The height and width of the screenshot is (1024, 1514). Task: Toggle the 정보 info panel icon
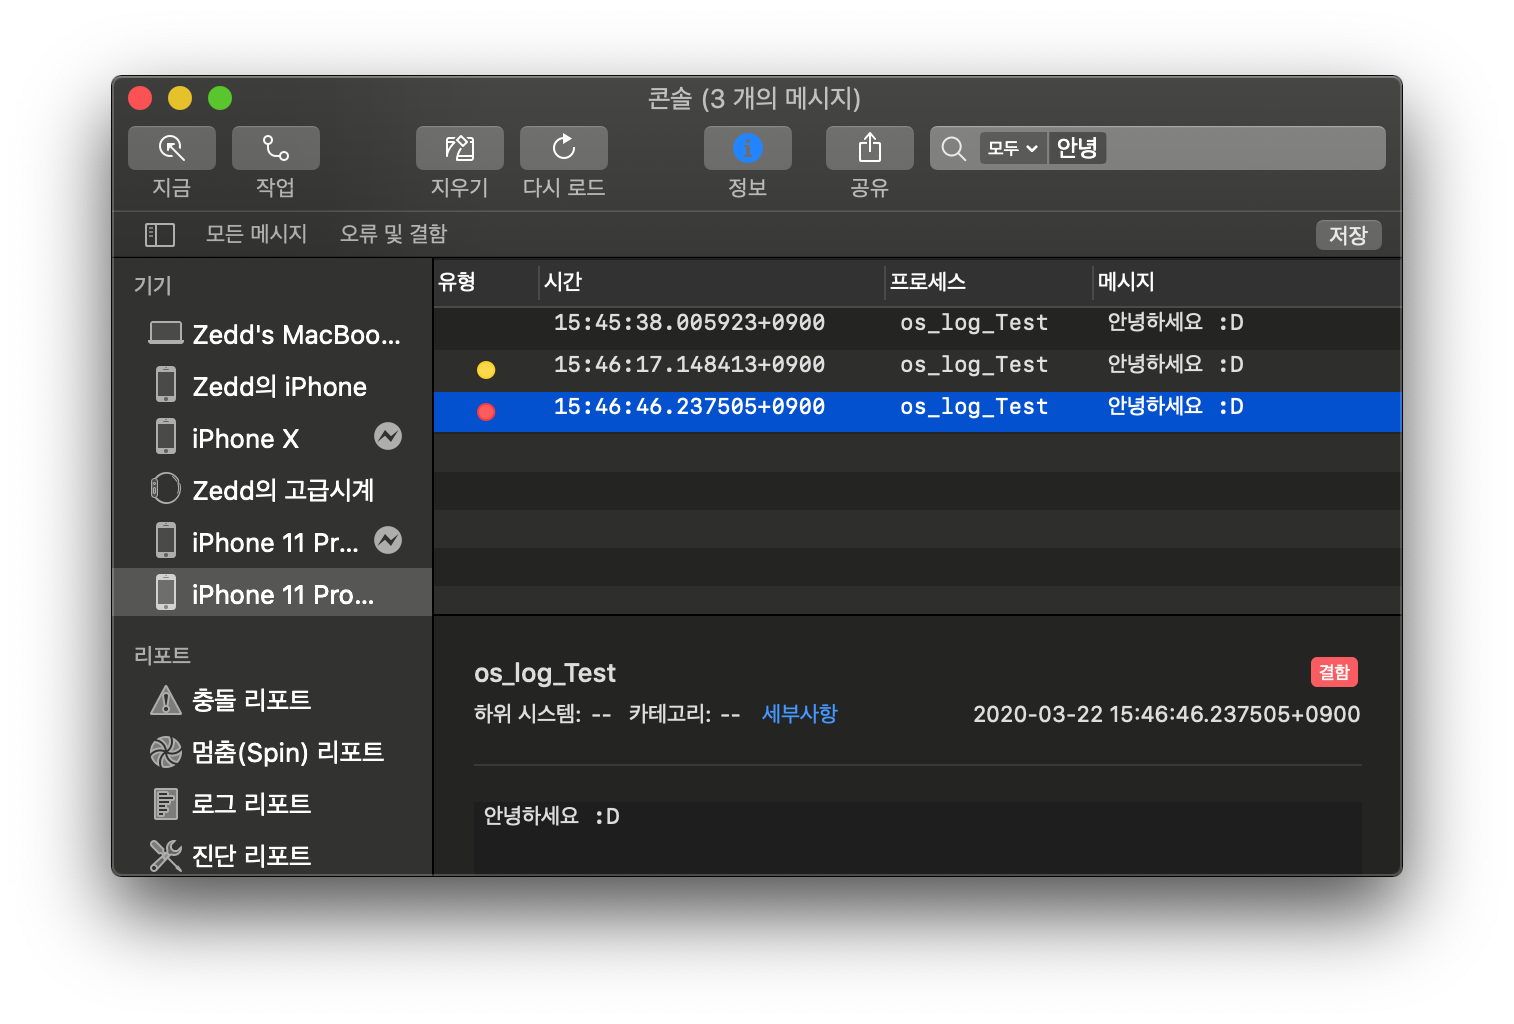[x=748, y=148]
